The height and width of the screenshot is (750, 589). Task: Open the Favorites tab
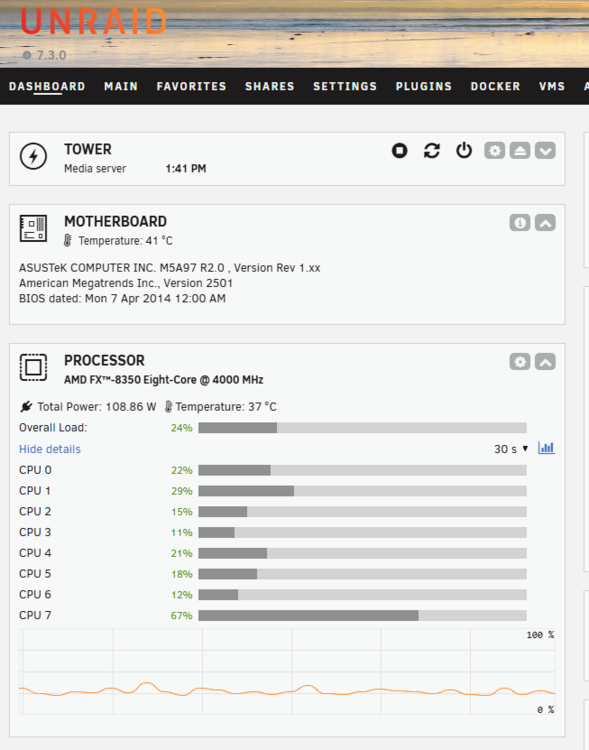[191, 87]
